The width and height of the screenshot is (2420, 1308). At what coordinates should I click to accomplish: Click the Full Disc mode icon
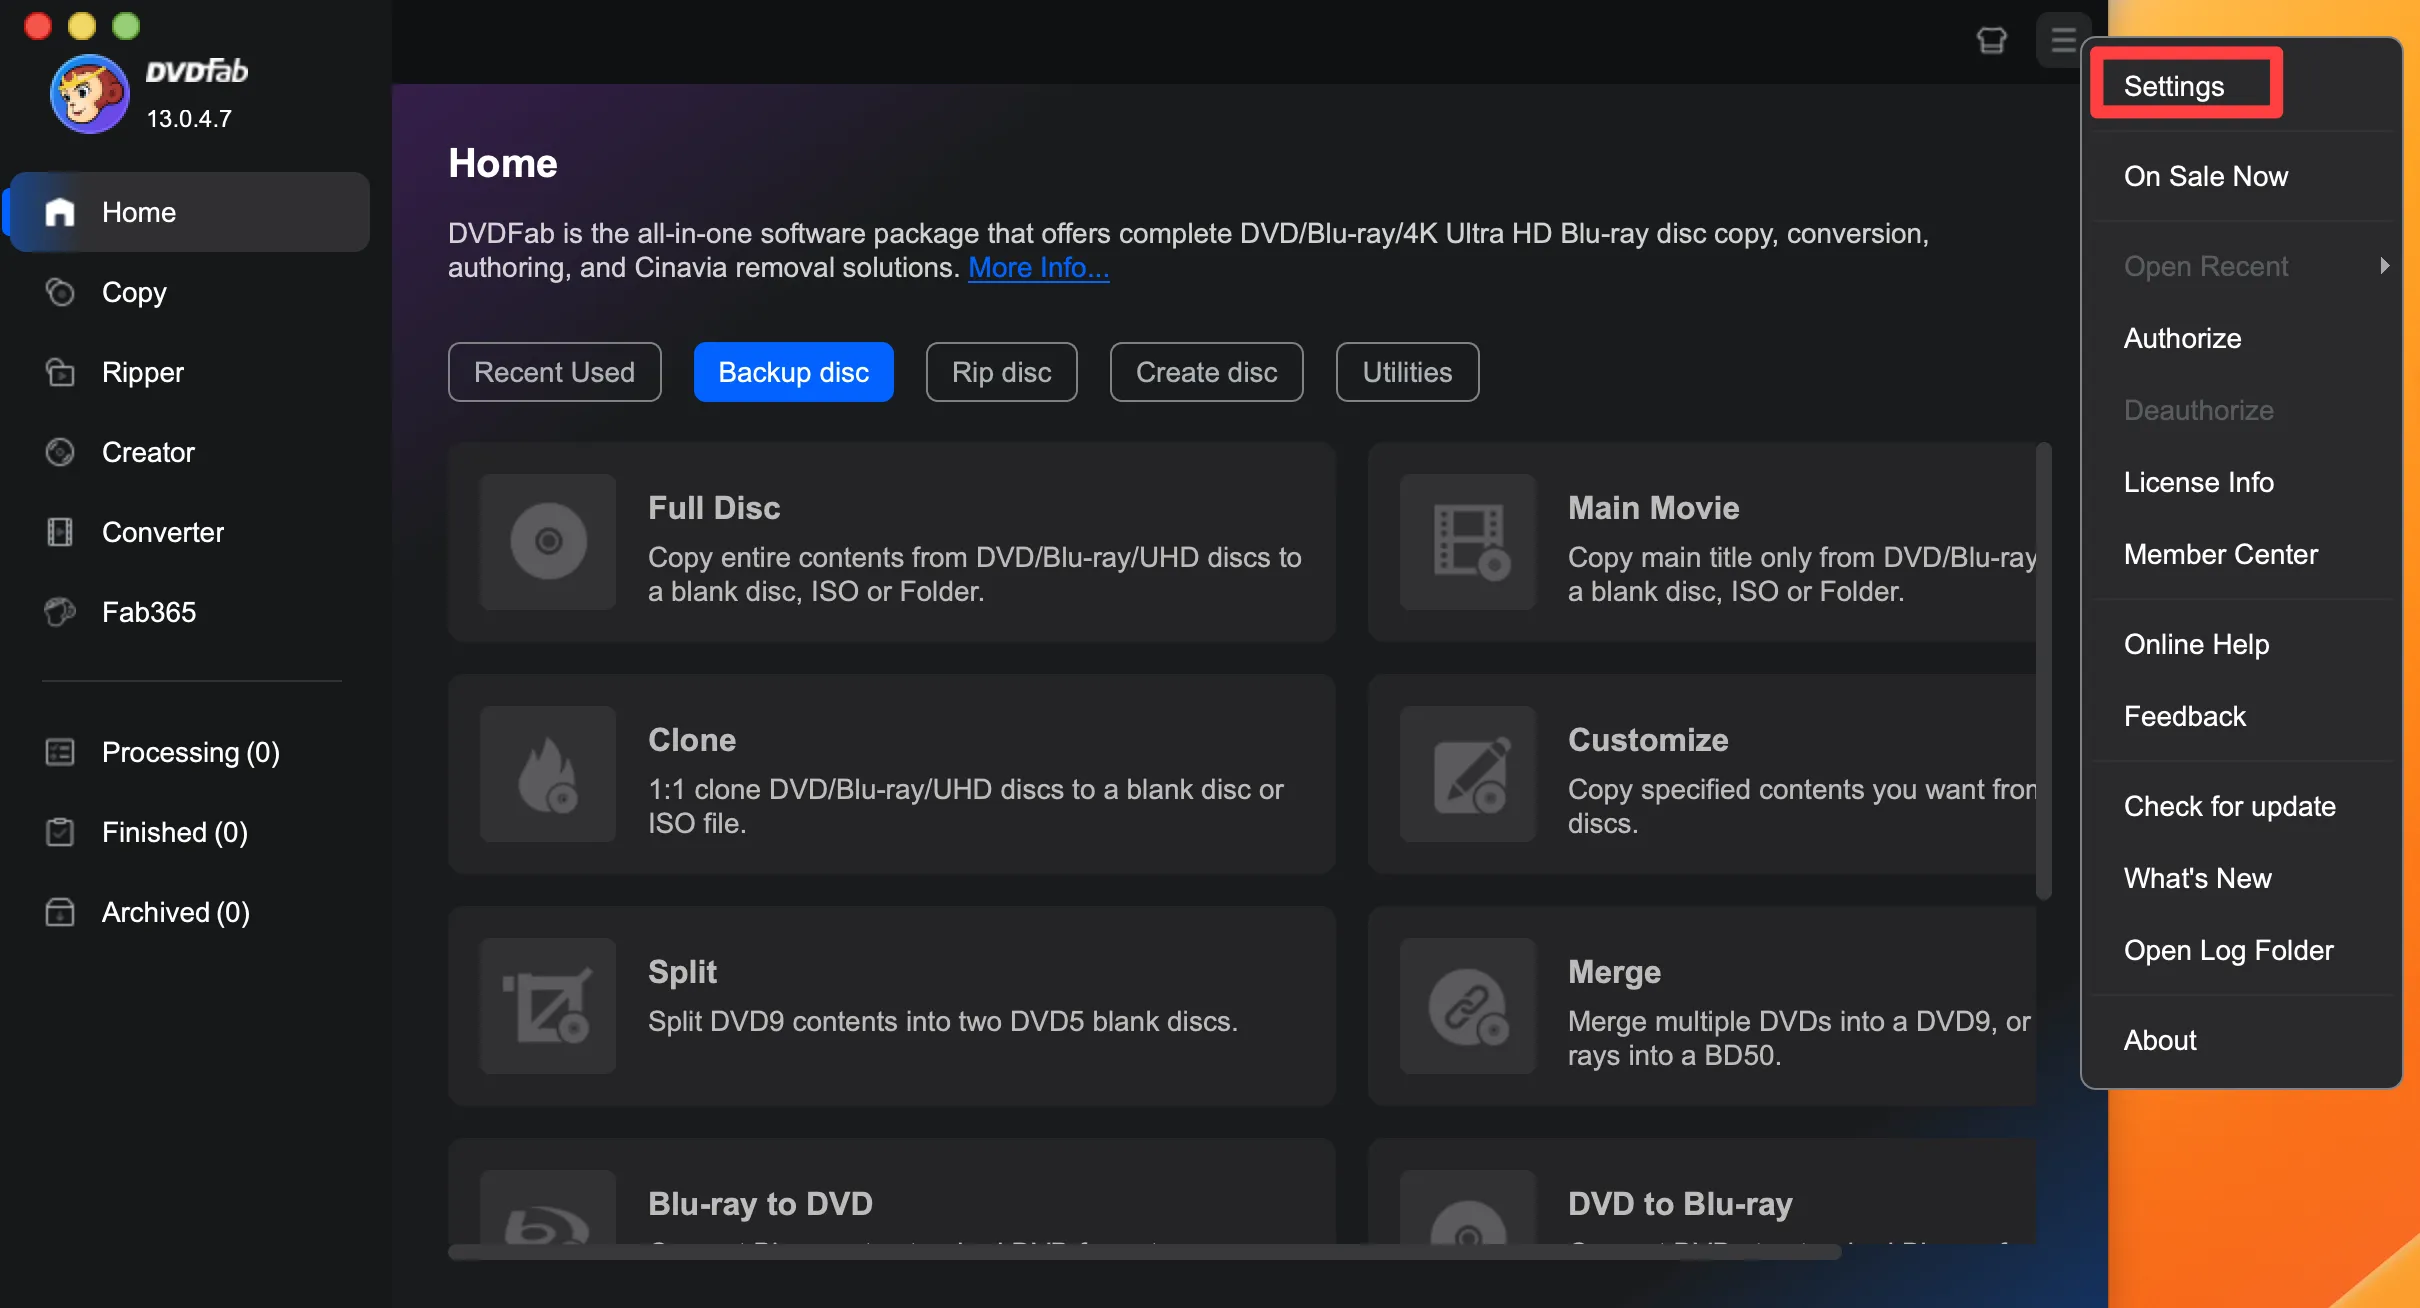click(548, 541)
